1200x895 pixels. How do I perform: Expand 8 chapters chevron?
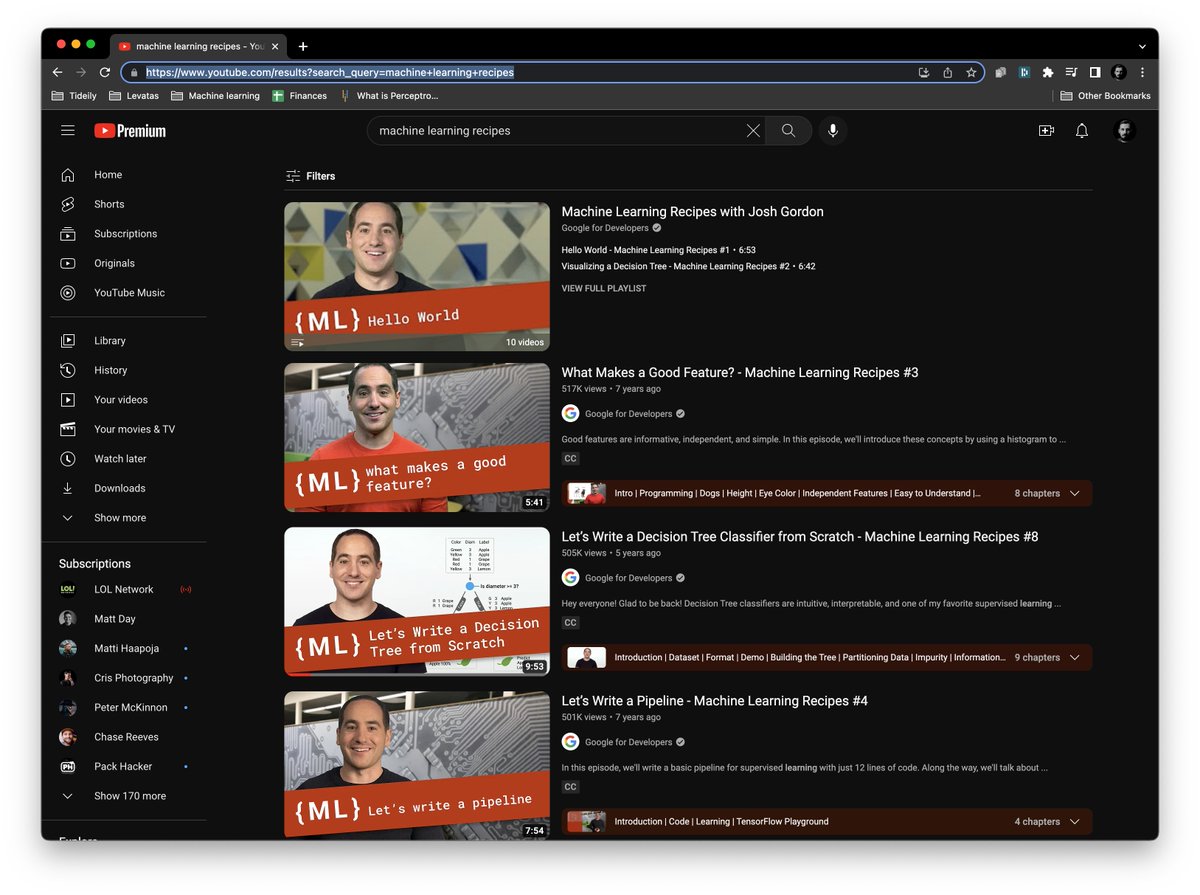[x=1075, y=493]
